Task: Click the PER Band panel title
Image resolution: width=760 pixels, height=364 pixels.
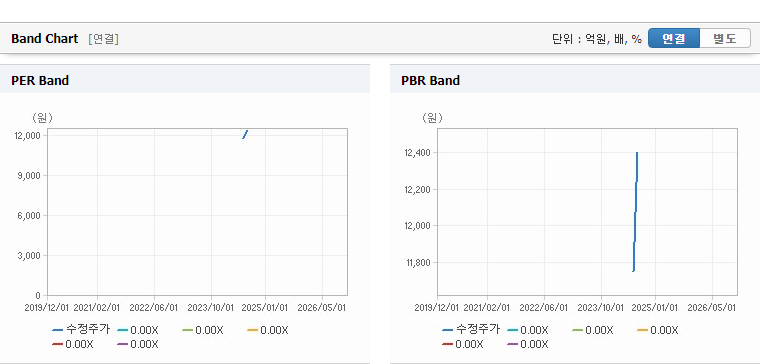Action: click(x=40, y=80)
